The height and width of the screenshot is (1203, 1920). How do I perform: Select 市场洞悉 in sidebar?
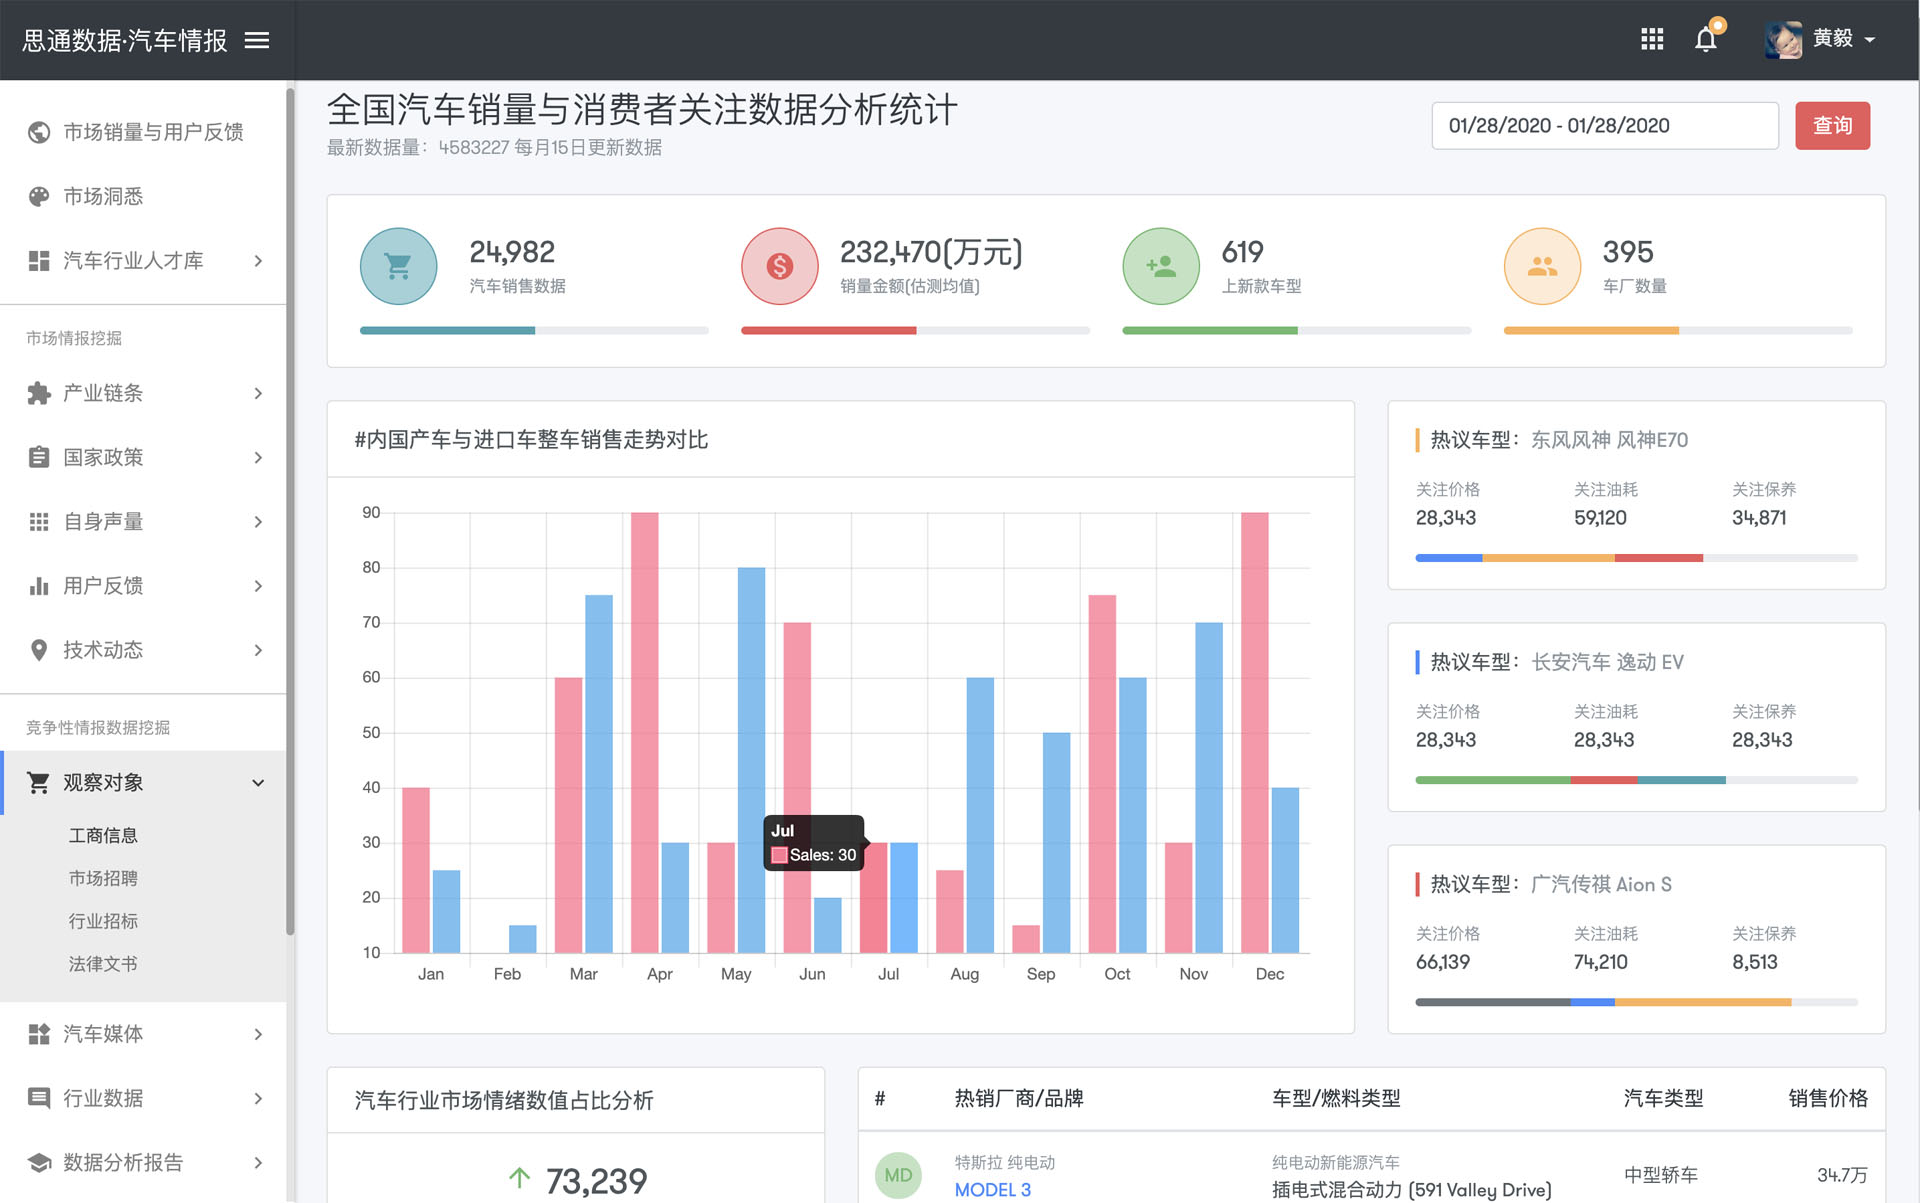point(103,197)
